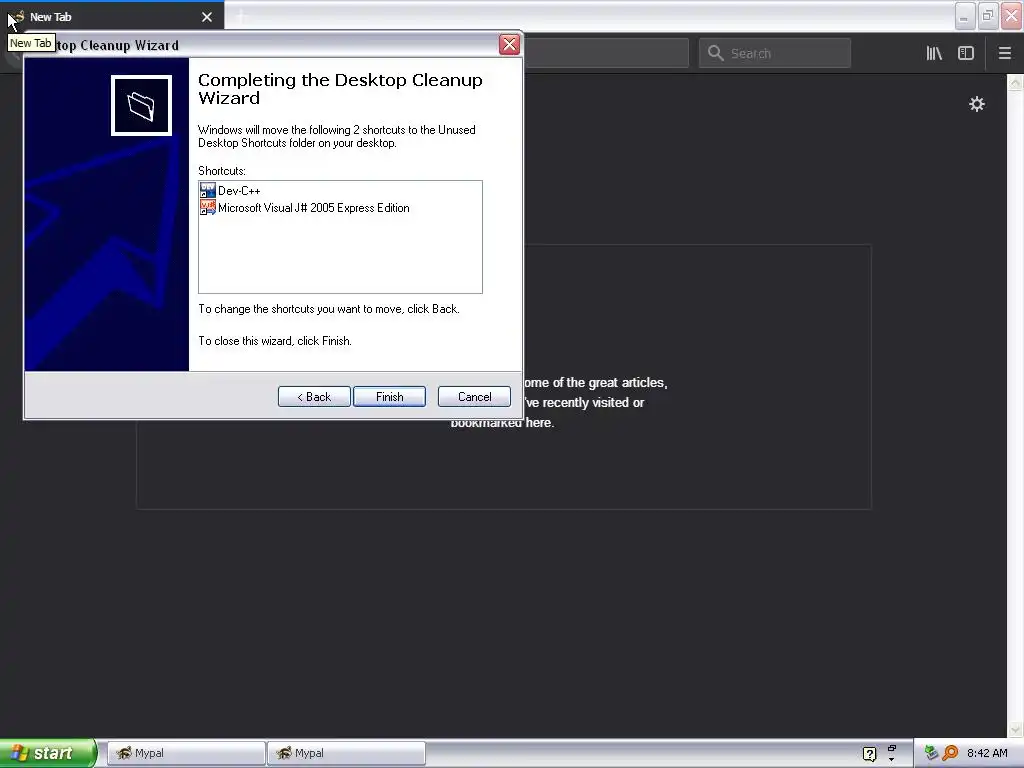Click scrollbar up arrow on browser page
The image size is (1024, 768).
[x=1015, y=82]
